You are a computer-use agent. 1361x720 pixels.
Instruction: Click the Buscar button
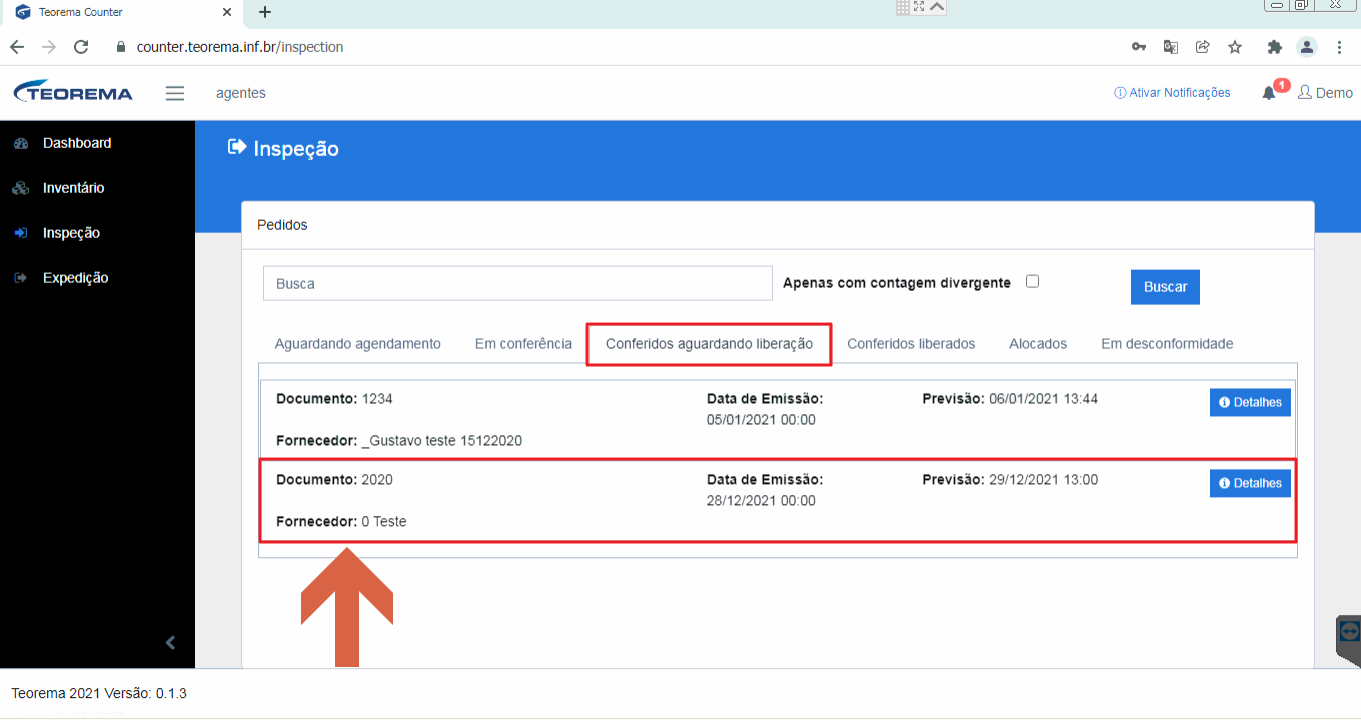coord(1165,287)
